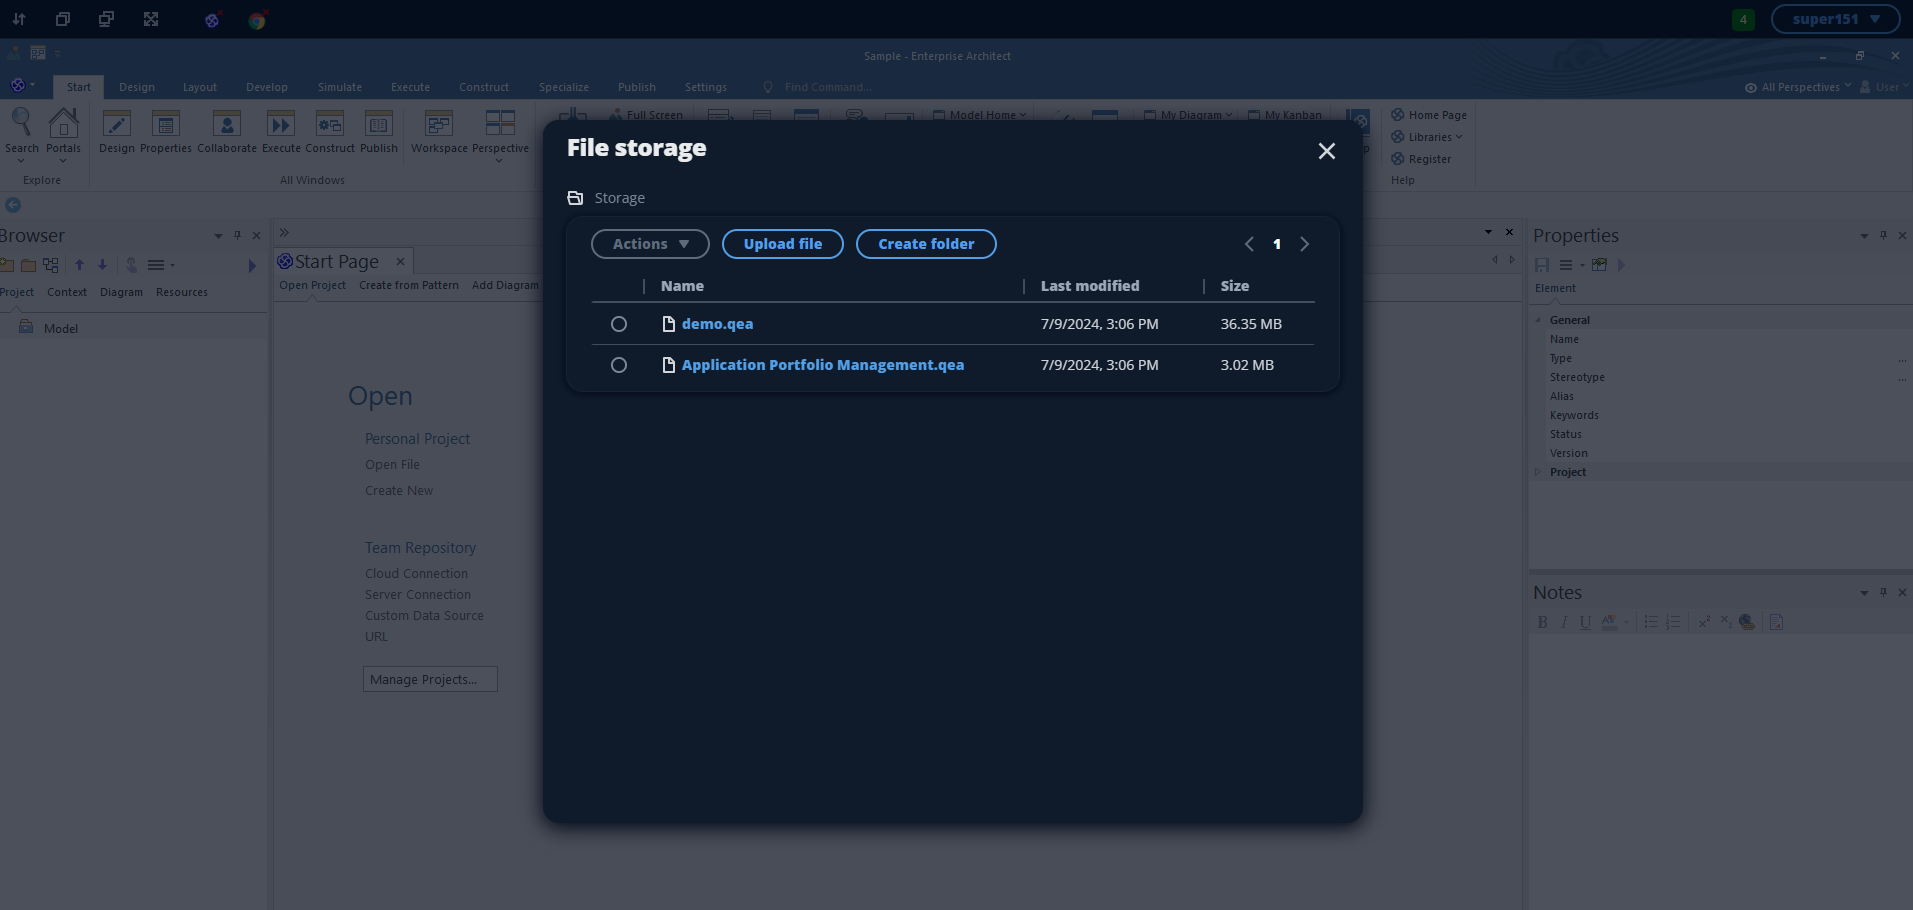Go to next page of file list
This screenshot has width=1913, height=910.
pos(1304,244)
